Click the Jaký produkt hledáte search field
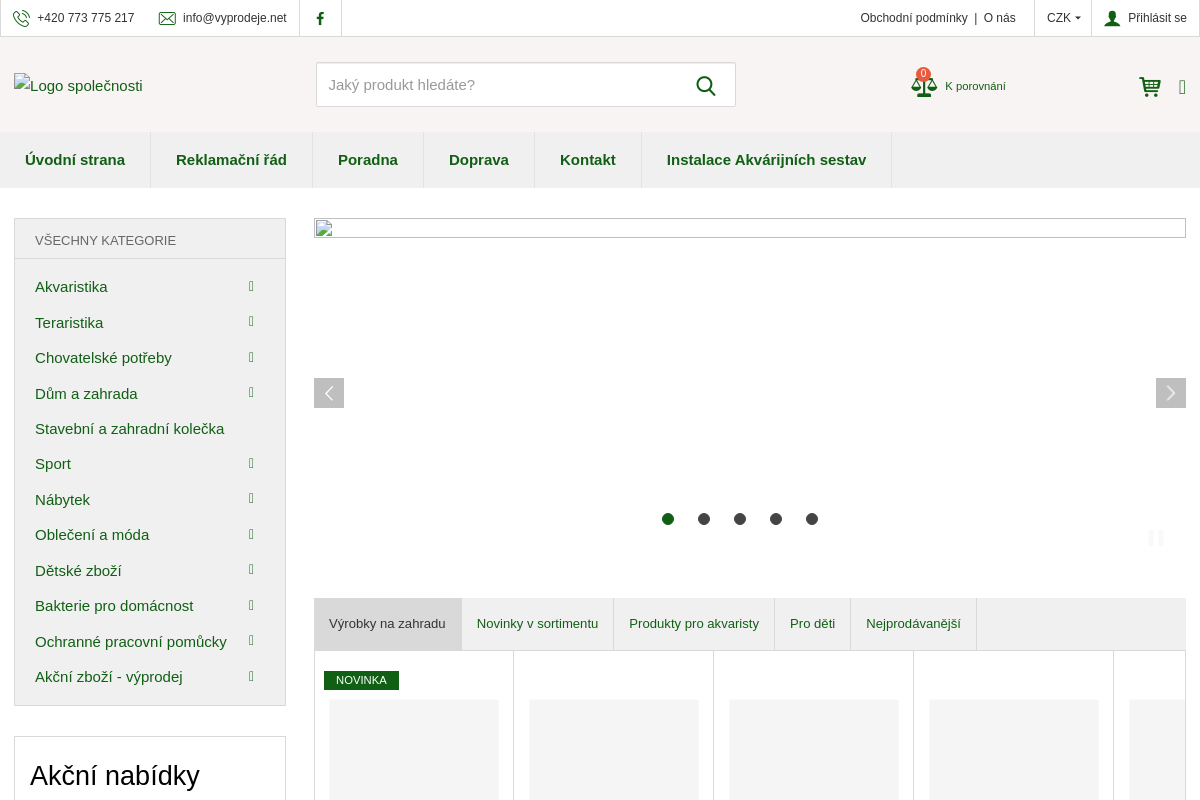 click(x=500, y=85)
